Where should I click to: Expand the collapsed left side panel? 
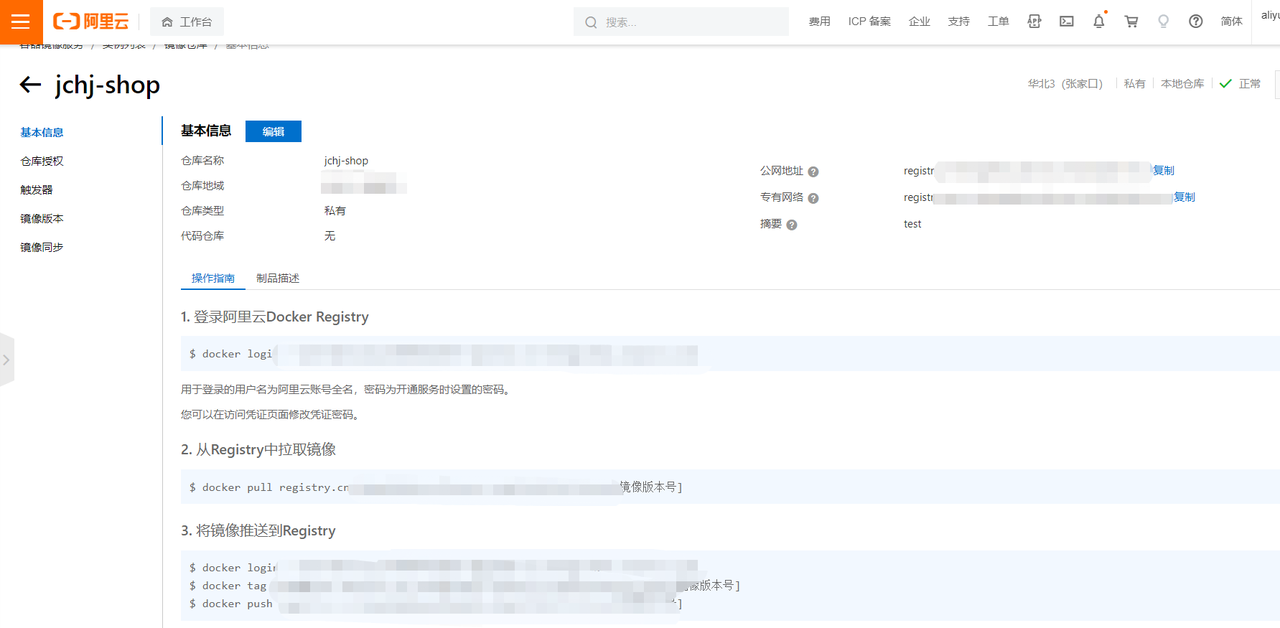[x=6, y=359]
